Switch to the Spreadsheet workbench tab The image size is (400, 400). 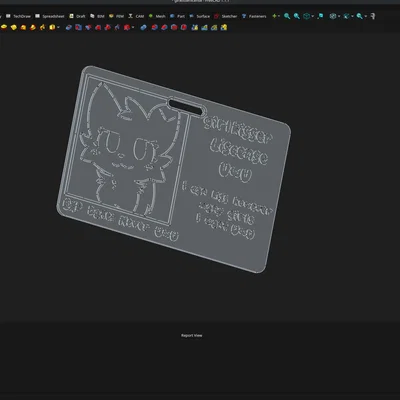(50, 16)
